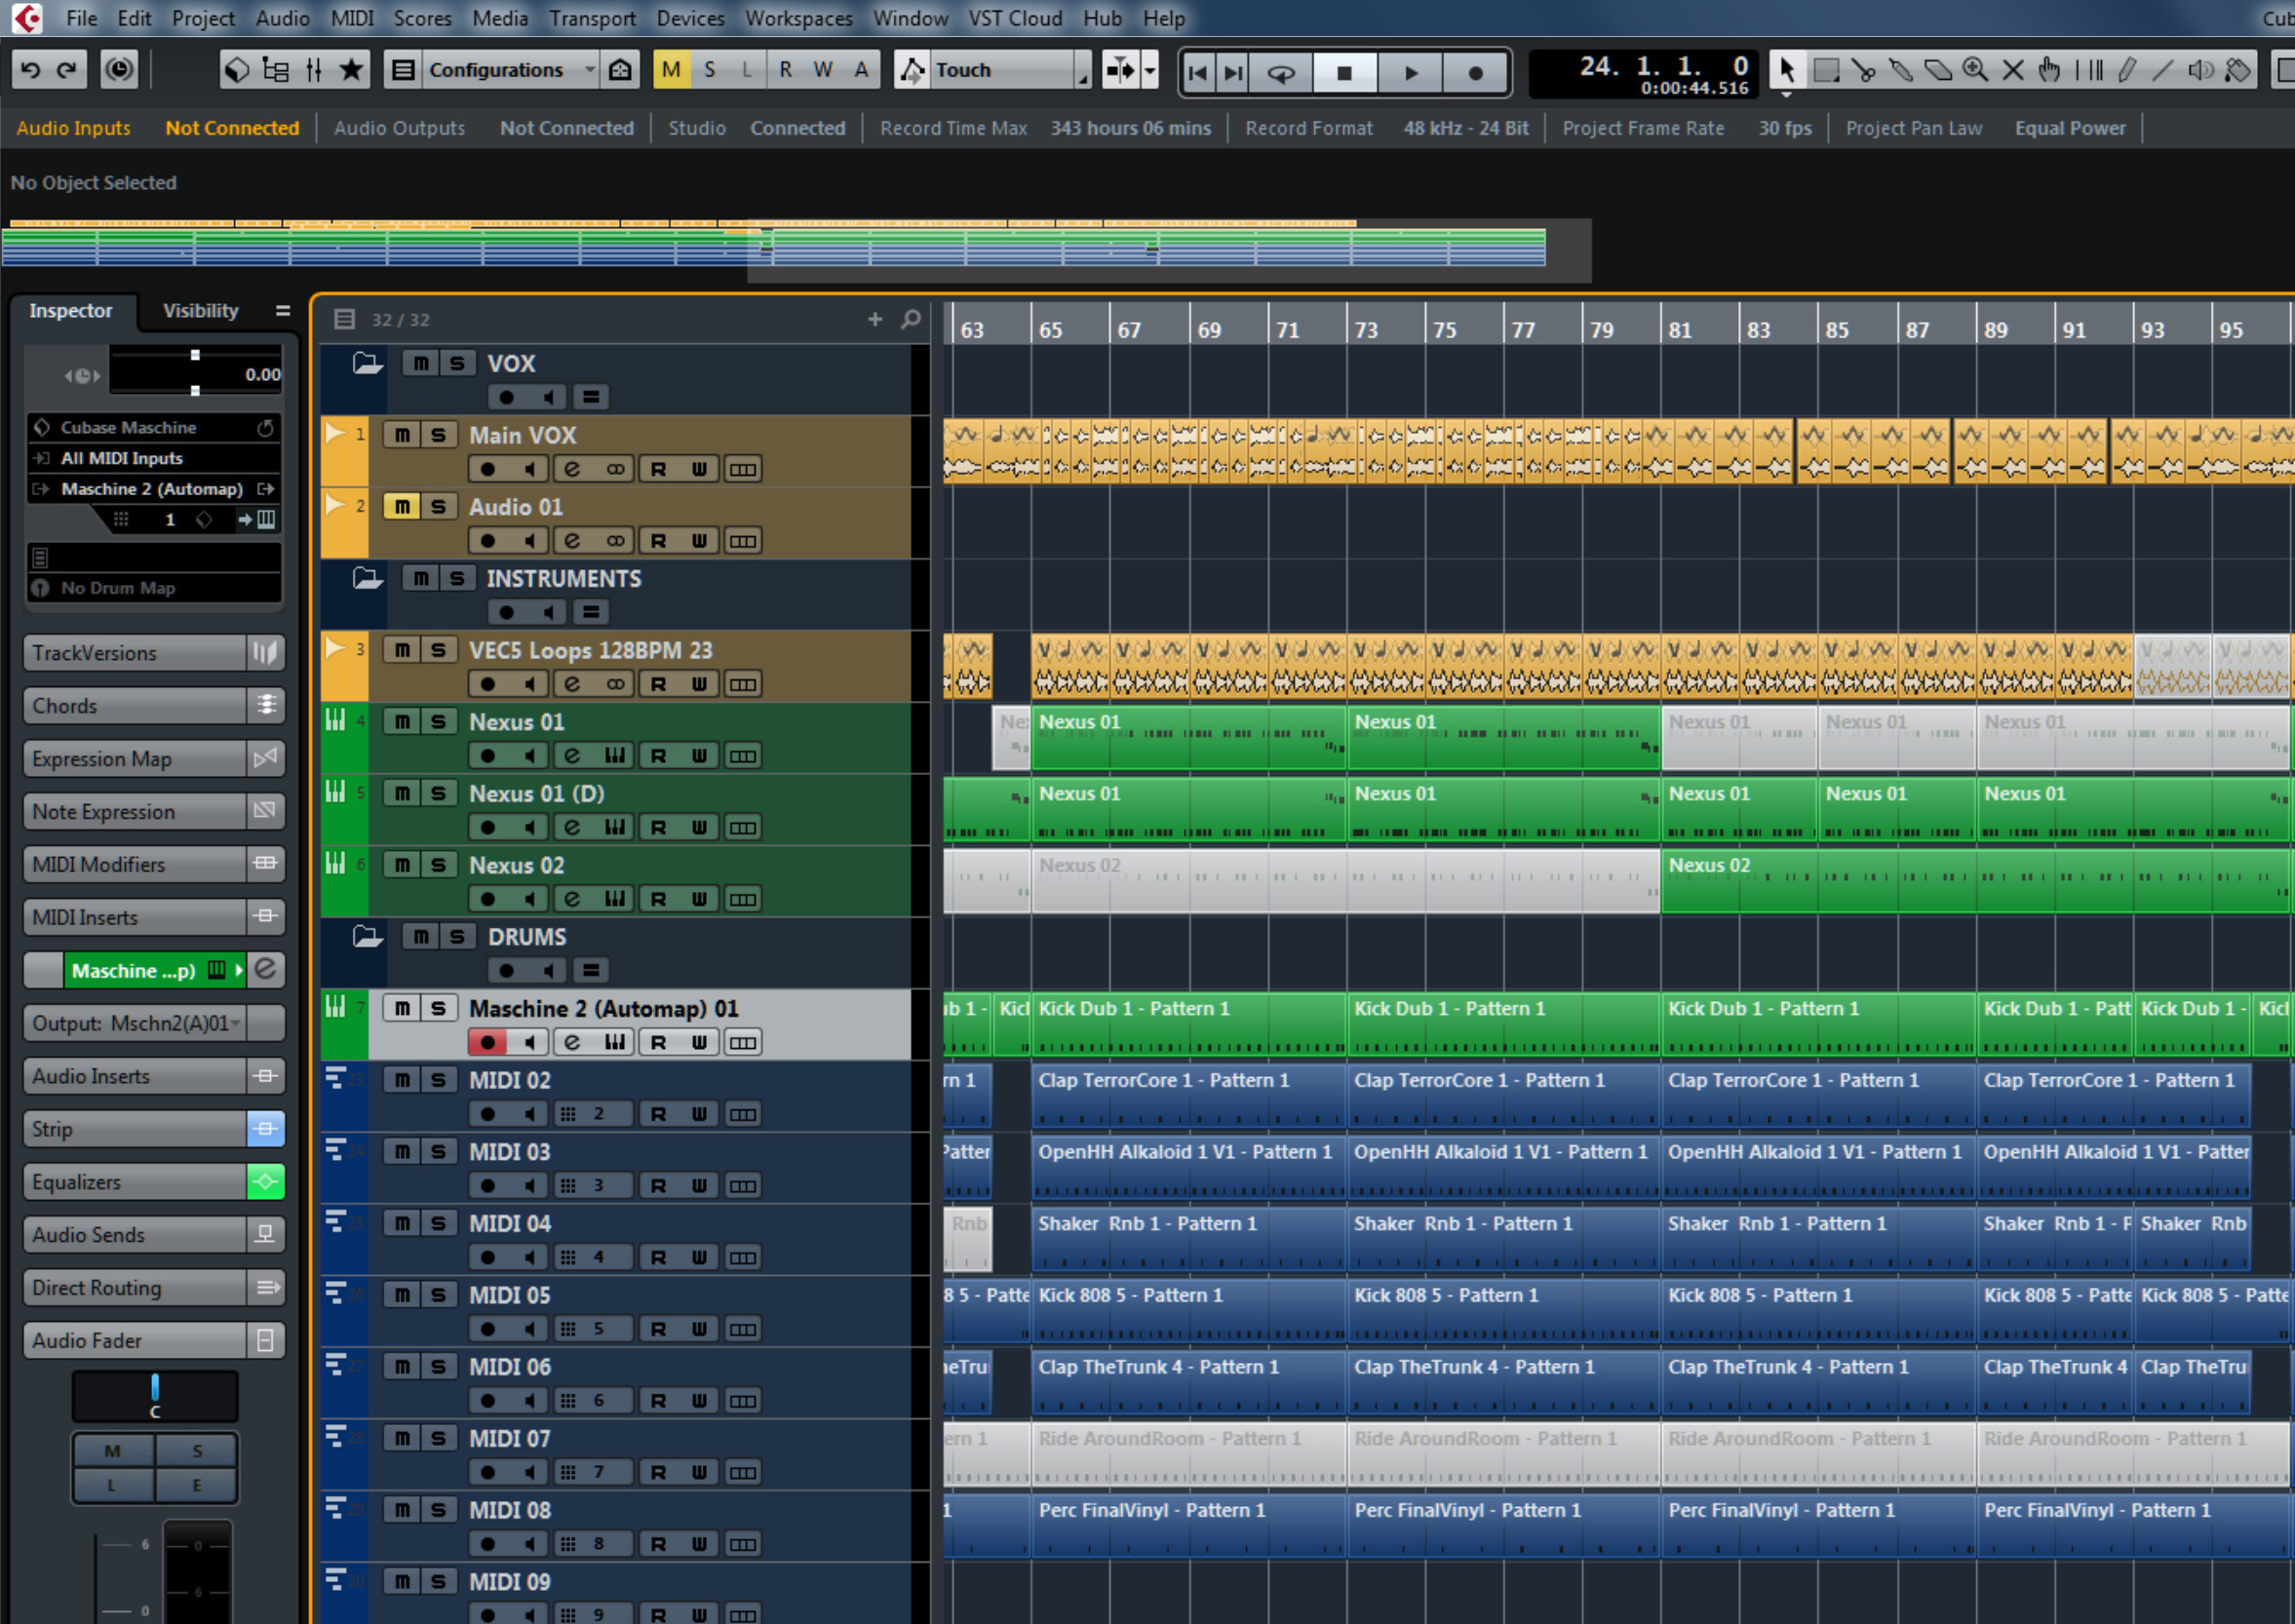Collapse the DRUMS folder track
This screenshot has width=2295, height=1624.
(367, 937)
